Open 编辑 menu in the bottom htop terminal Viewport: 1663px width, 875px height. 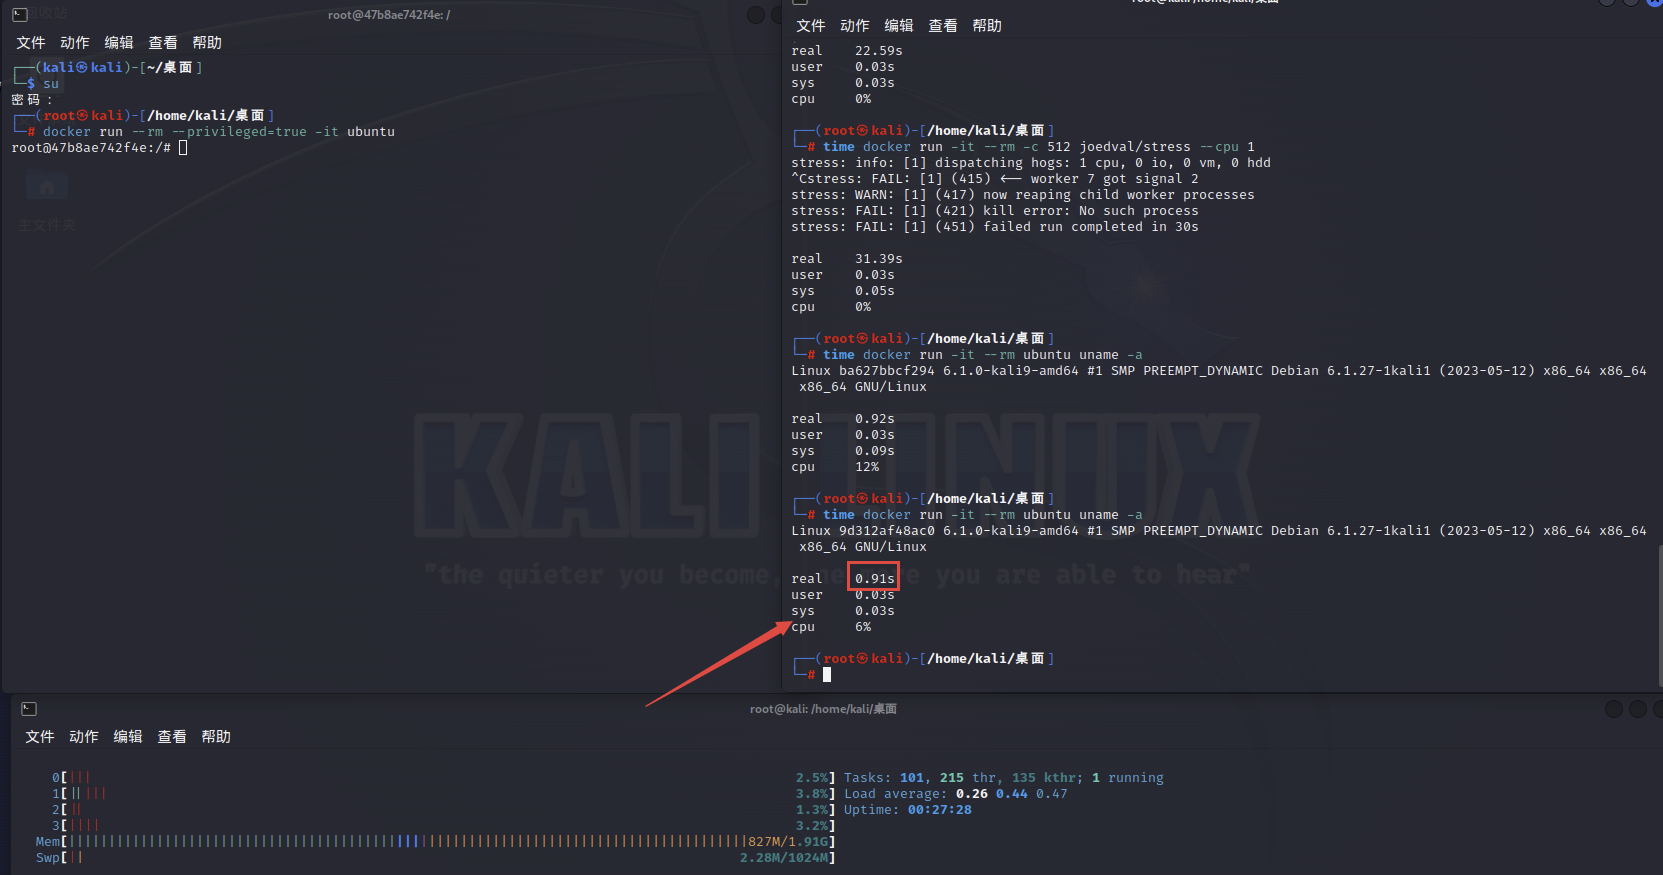pyautogui.click(x=128, y=737)
